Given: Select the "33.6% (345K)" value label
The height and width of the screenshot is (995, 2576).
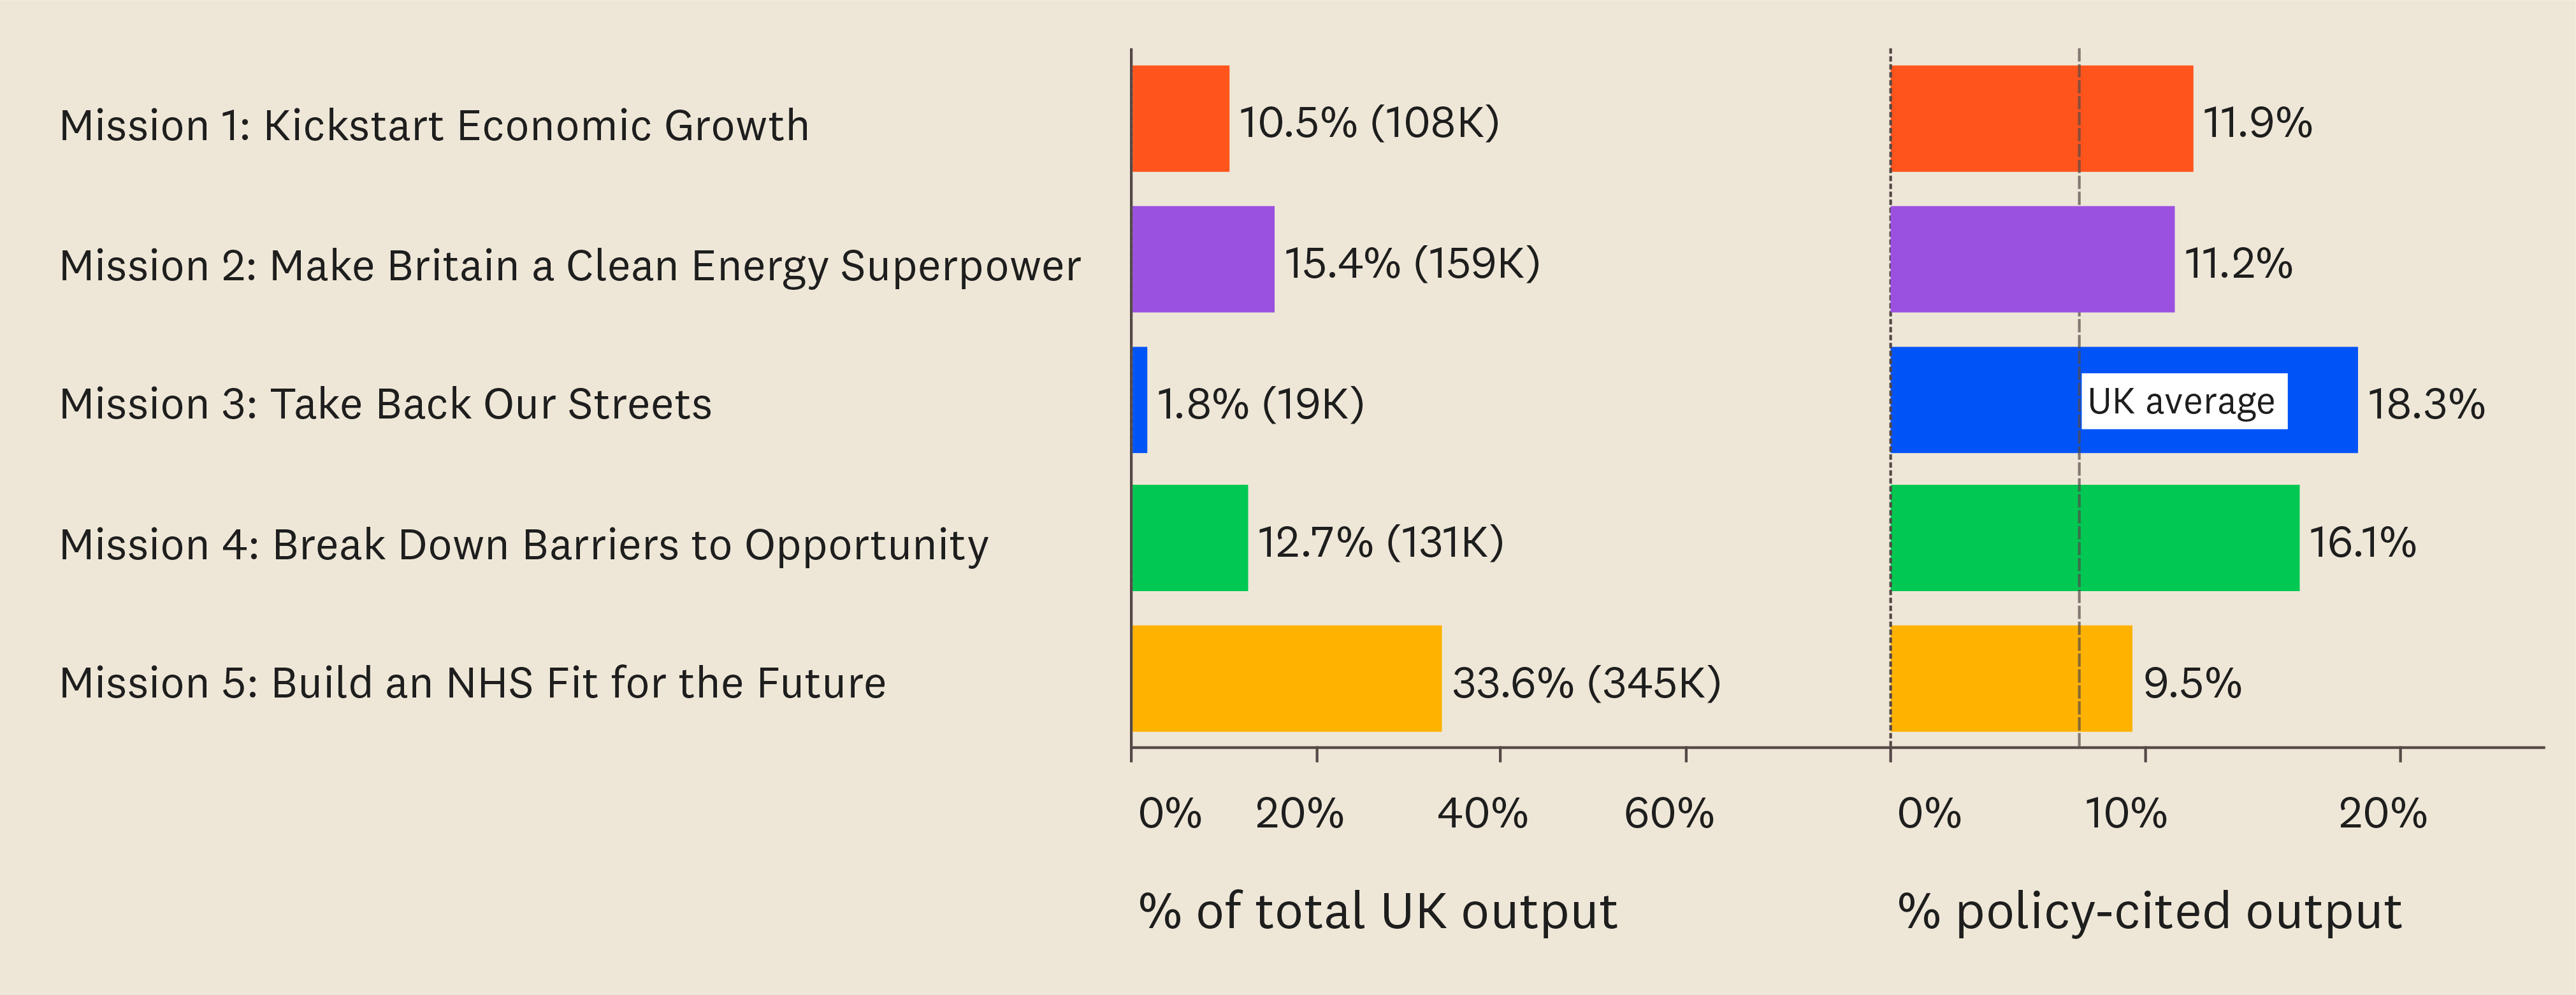Looking at the screenshot, I should (x=1586, y=683).
